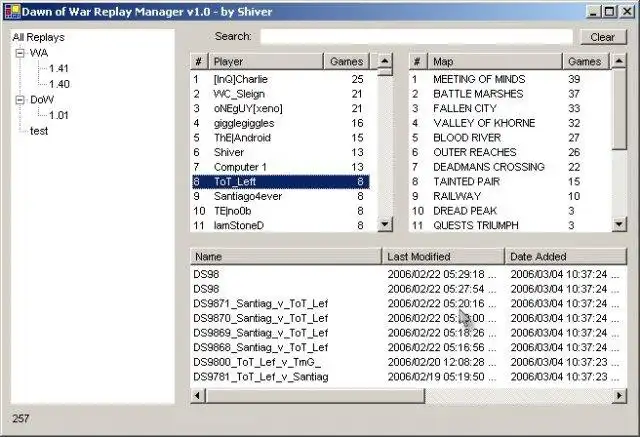The height and width of the screenshot is (437, 640).
Task: Sort players by Games column header
Action: (x=347, y=62)
